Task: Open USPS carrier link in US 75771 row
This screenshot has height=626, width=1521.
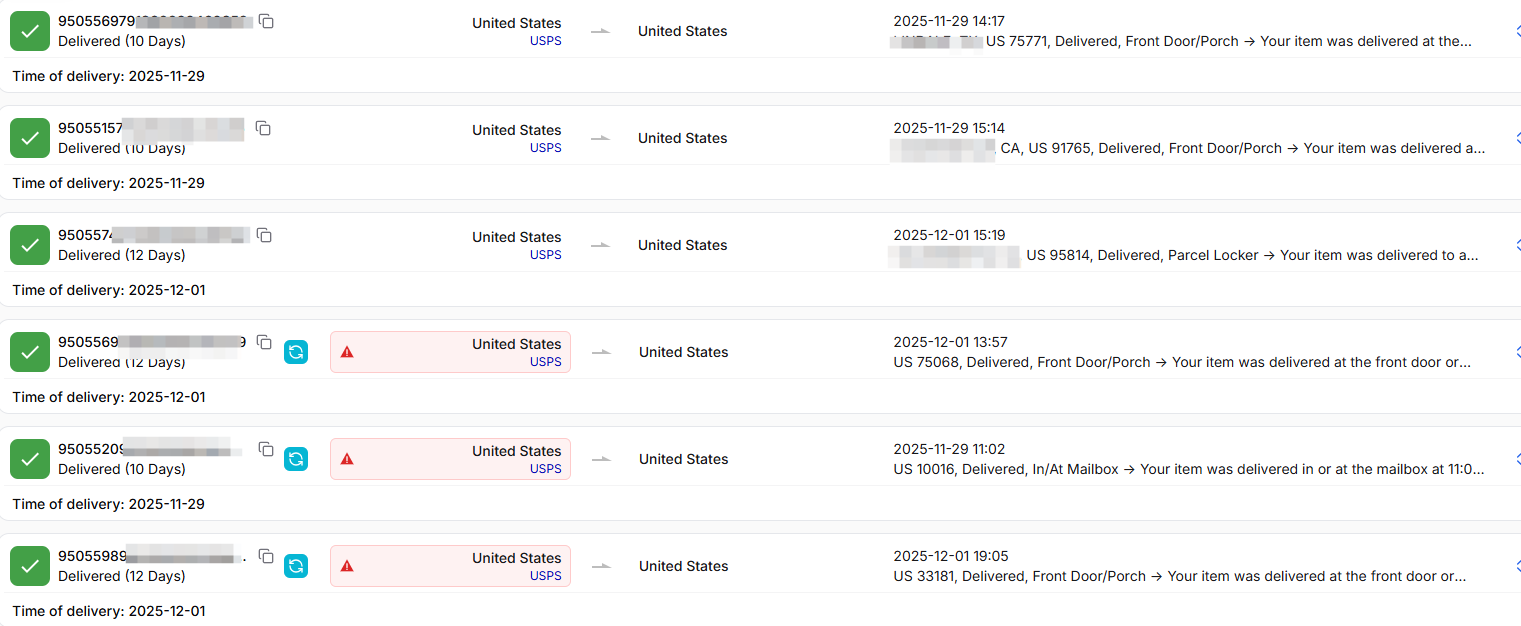Action: (545, 41)
